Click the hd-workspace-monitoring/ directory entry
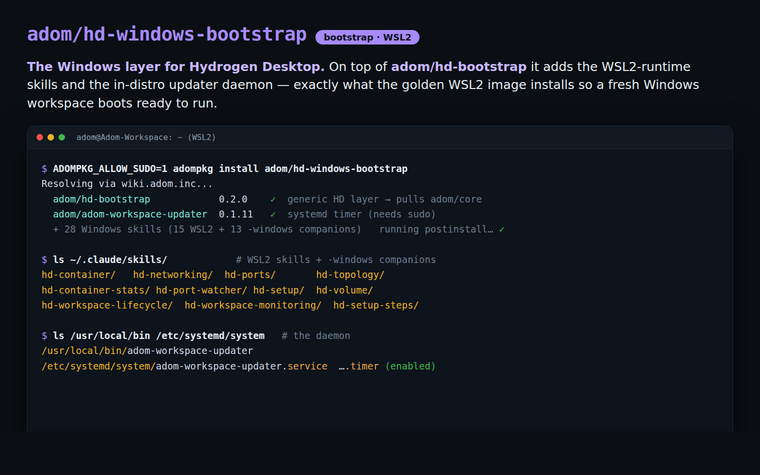This screenshot has width=760, height=475. pos(253,305)
